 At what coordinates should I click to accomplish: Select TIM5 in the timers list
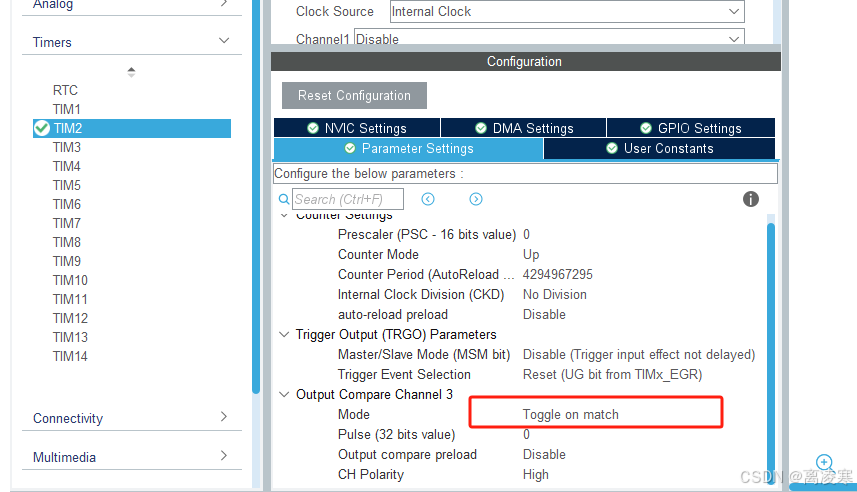tap(67, 185)
